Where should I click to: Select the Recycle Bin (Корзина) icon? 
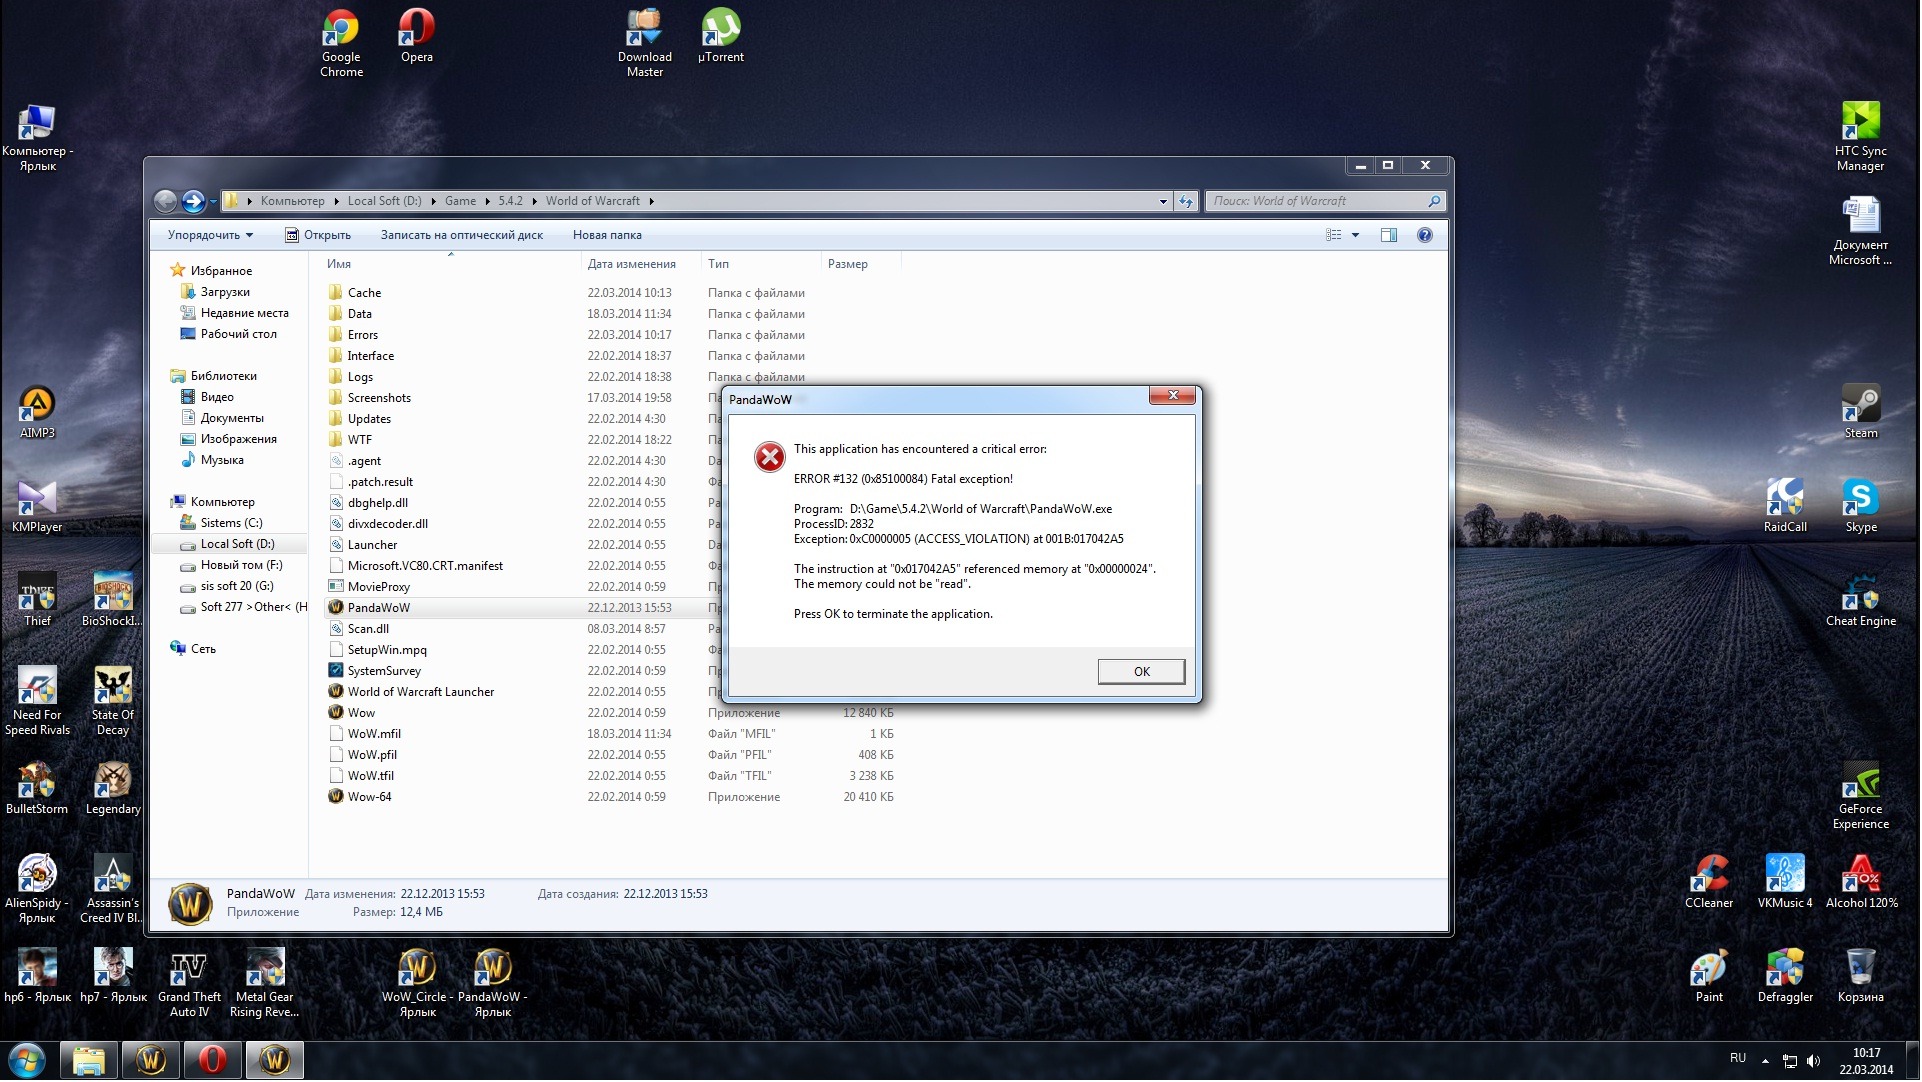tap(1861, 976)
